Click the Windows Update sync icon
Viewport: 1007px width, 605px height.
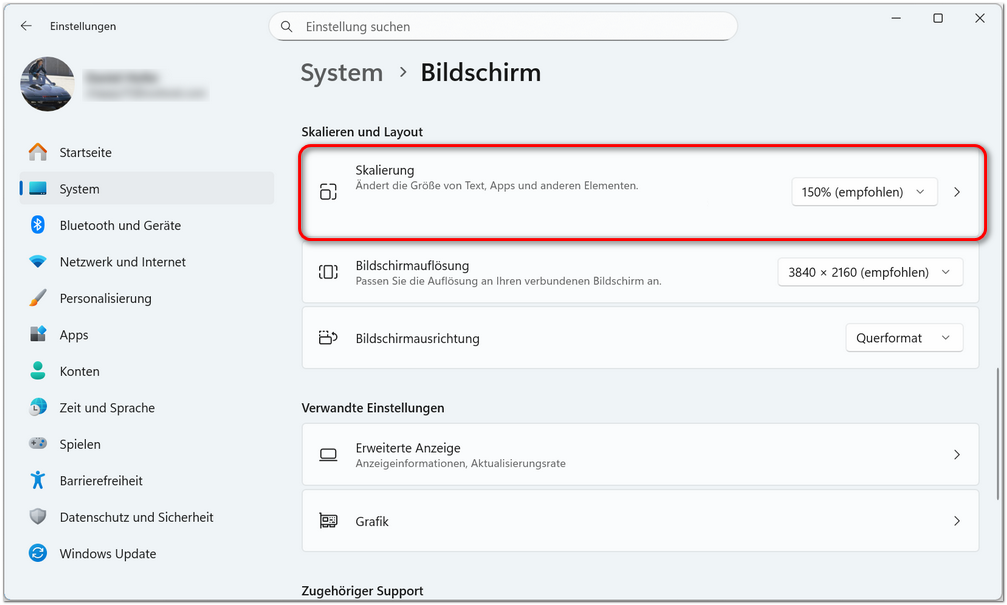(38, 553)
